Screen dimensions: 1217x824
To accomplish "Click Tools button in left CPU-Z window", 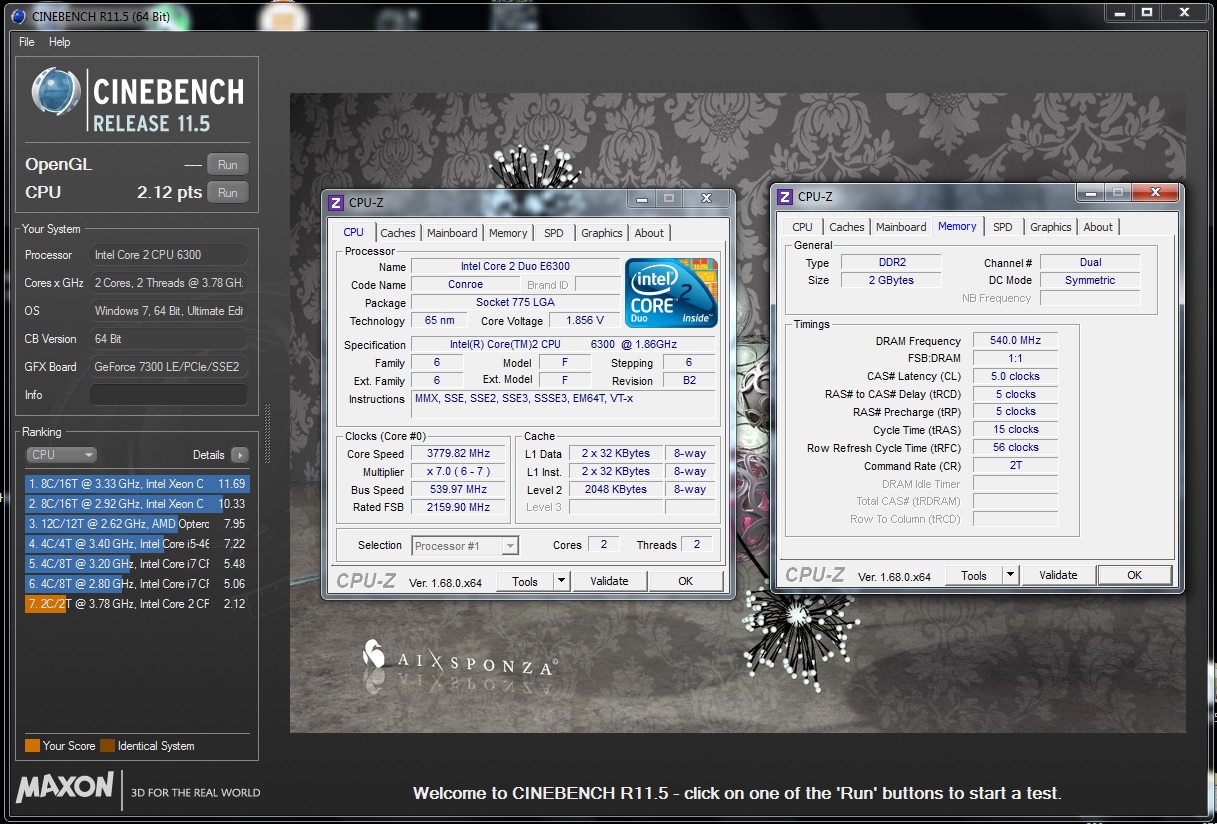I will [x=526, y=581].
